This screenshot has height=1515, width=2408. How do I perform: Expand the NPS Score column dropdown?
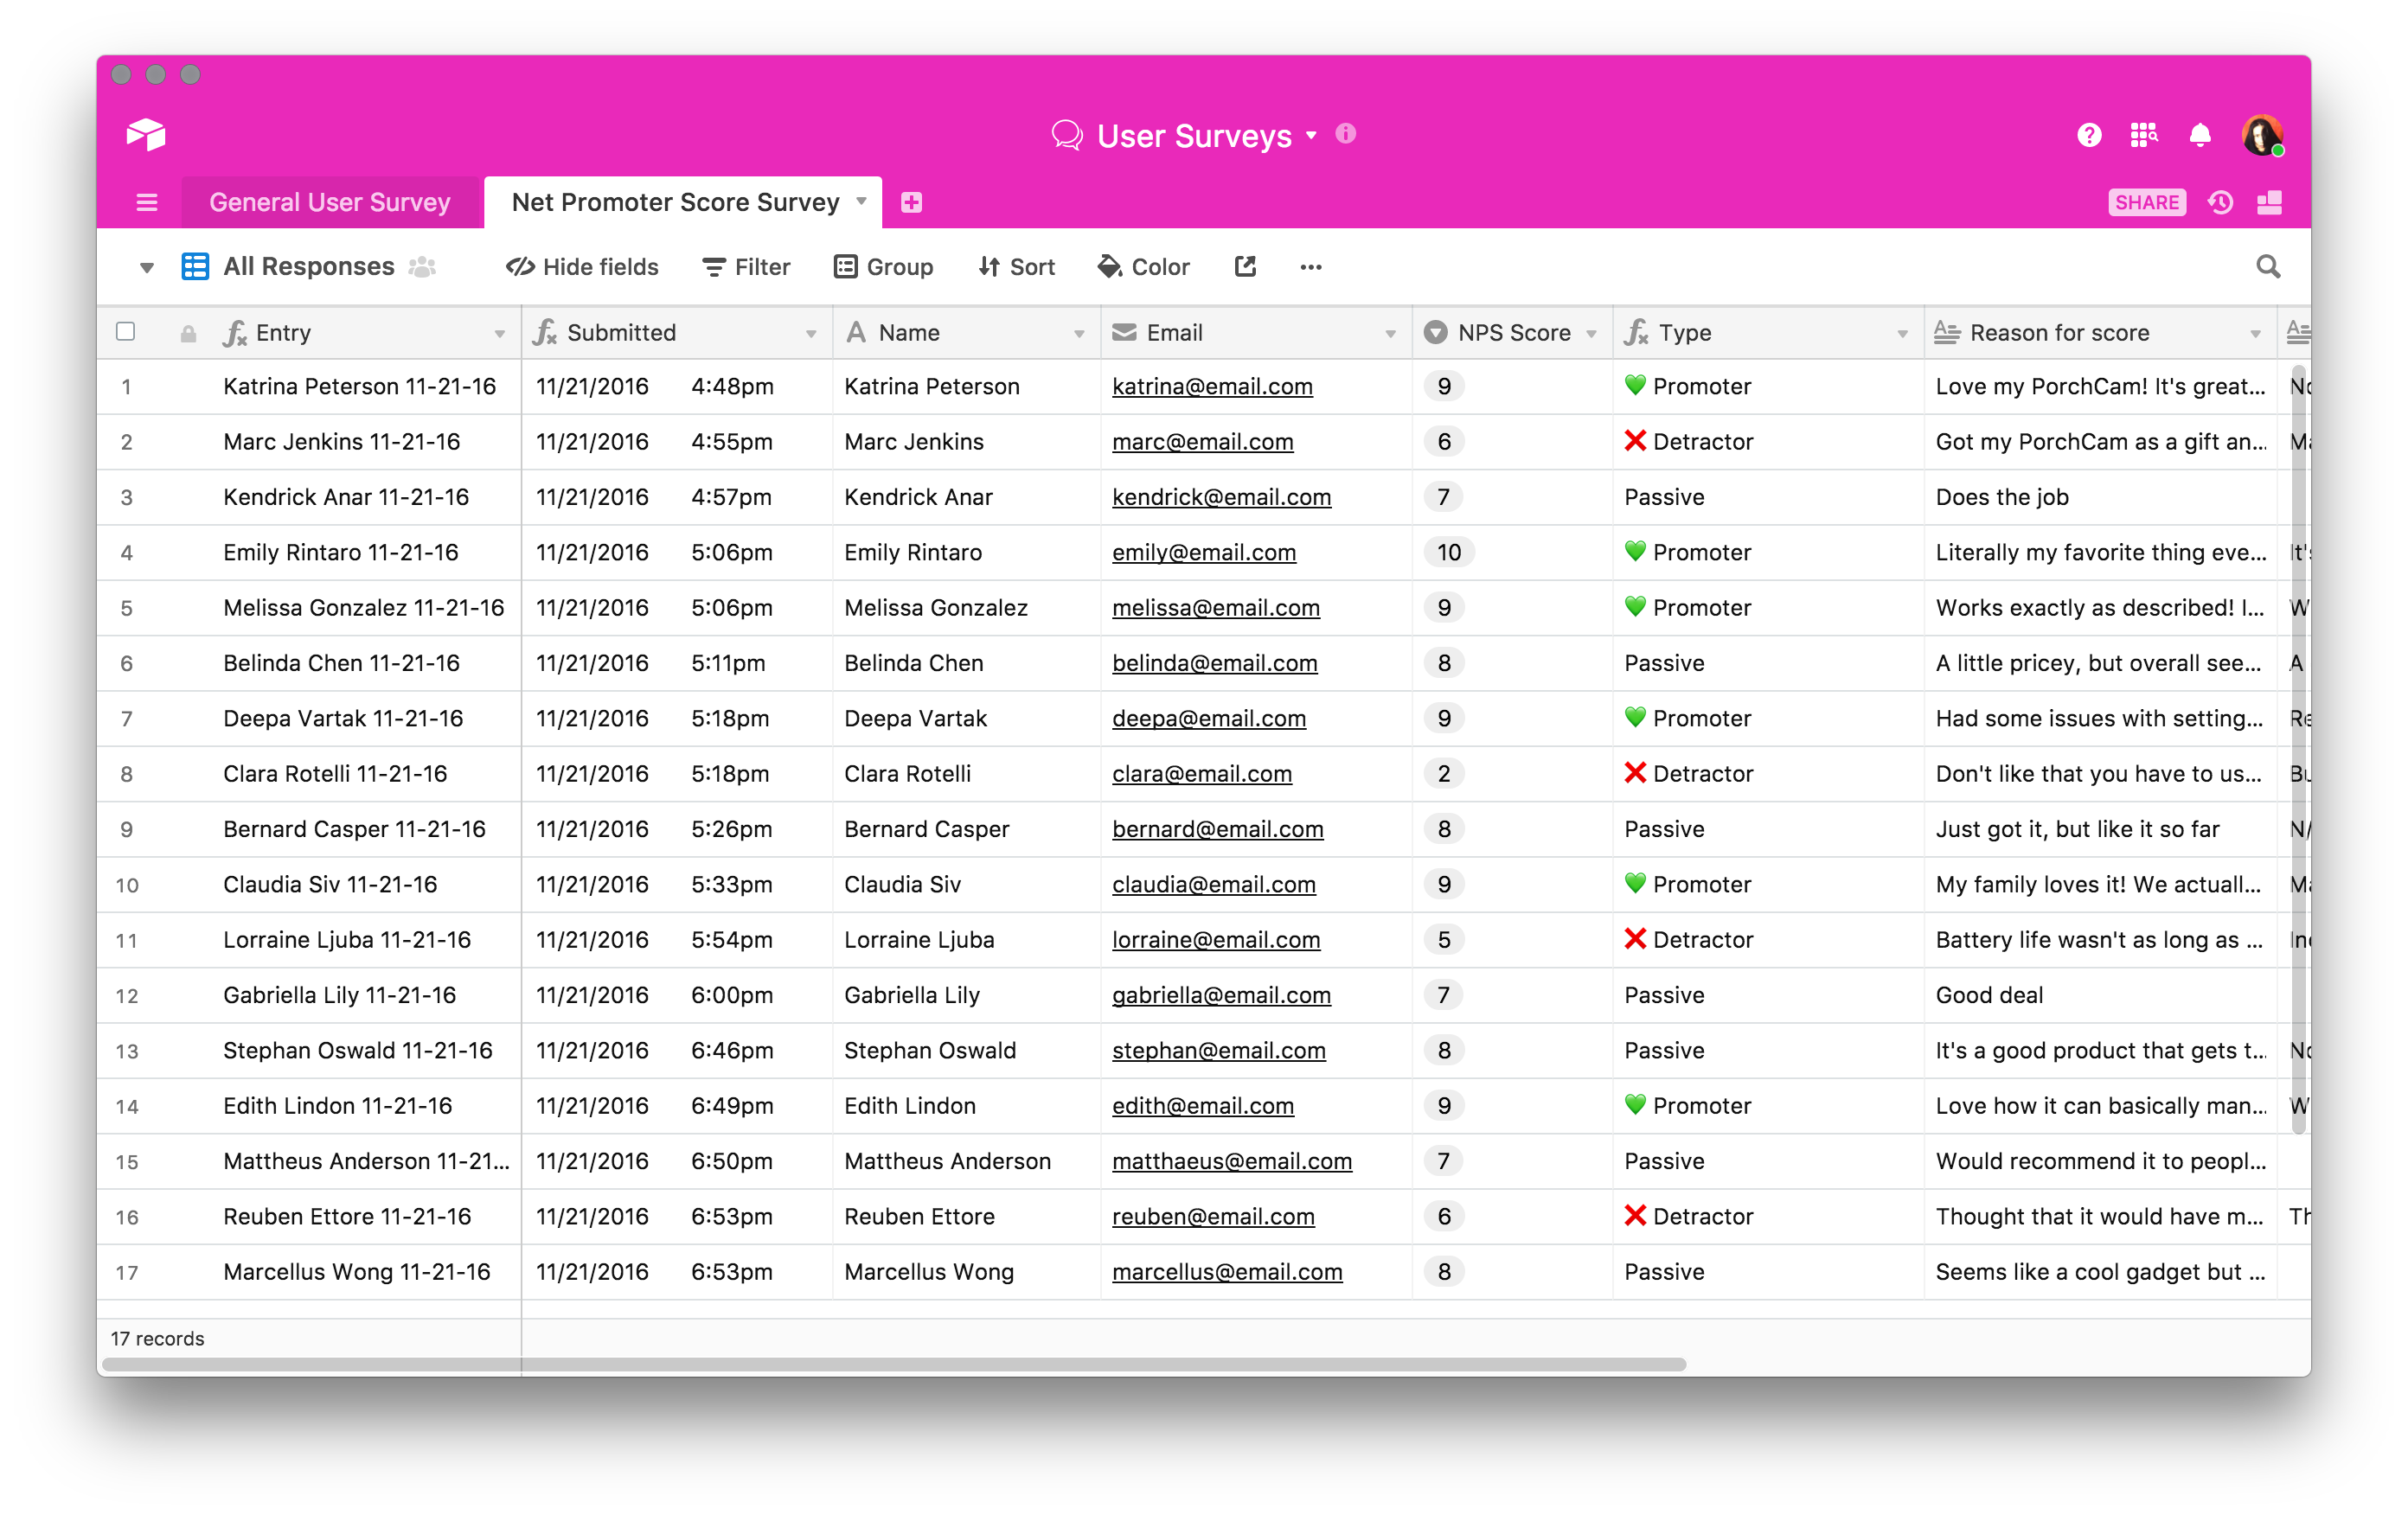[x=1591, y=334]
